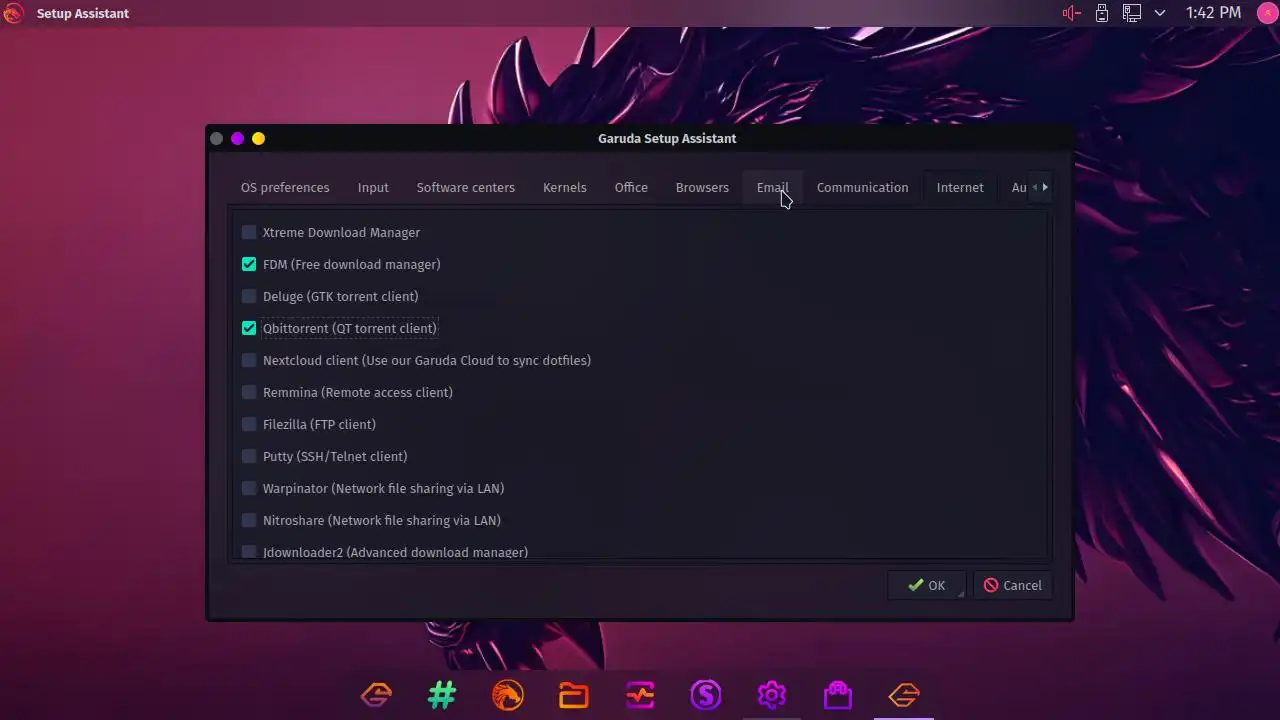
Task: Select the Kernels tab
Action: point(565,187)
